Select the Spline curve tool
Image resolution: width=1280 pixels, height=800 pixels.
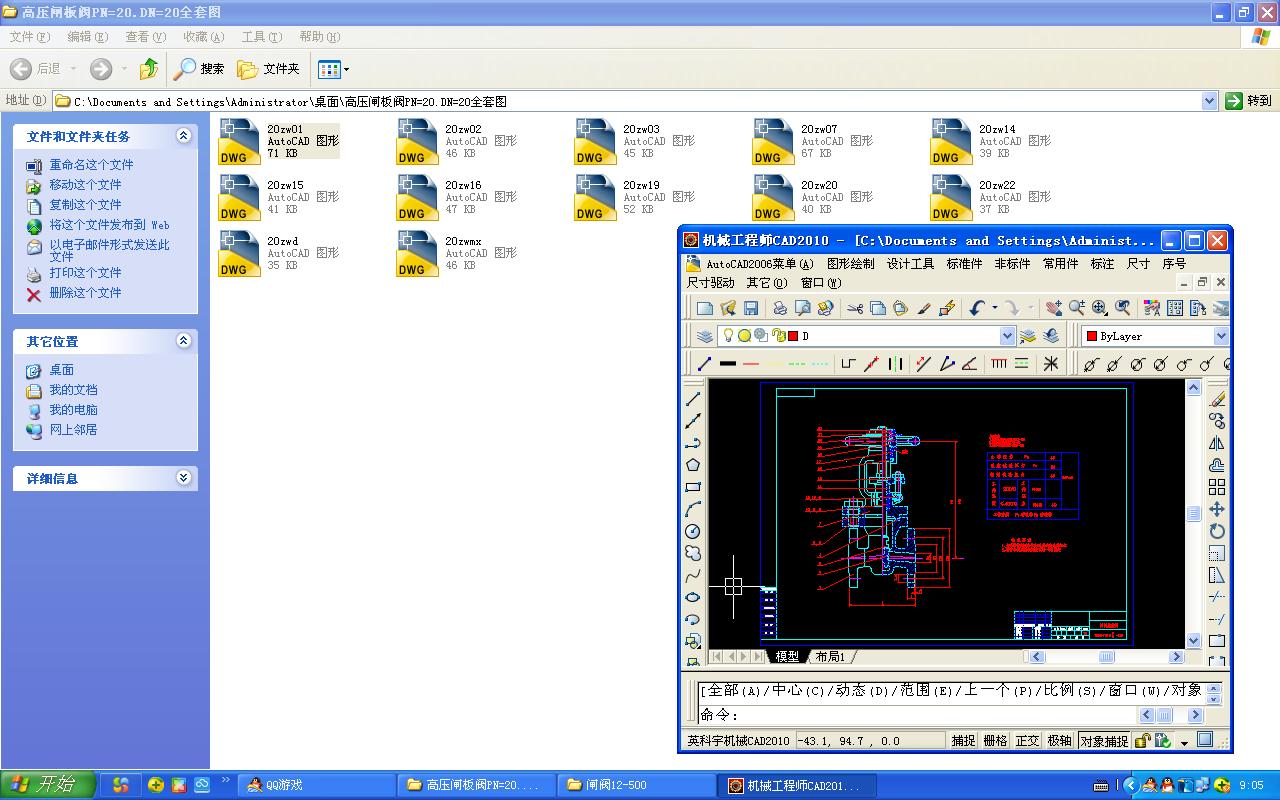pos(693,575)
